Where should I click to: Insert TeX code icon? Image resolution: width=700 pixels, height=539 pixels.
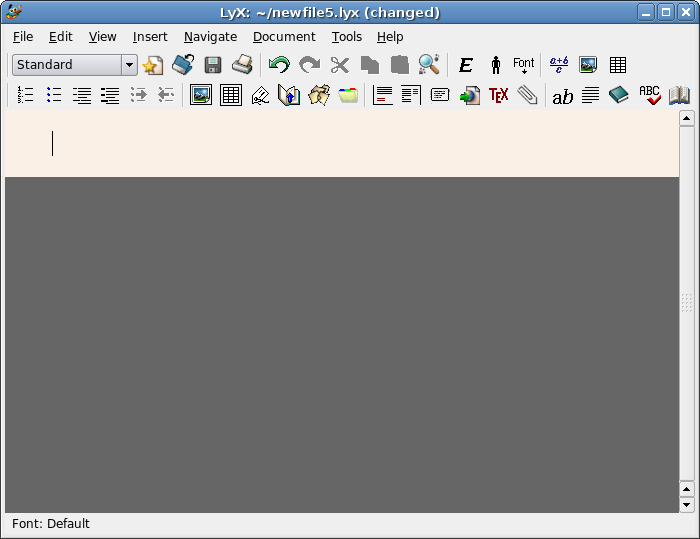coord(499,95)
